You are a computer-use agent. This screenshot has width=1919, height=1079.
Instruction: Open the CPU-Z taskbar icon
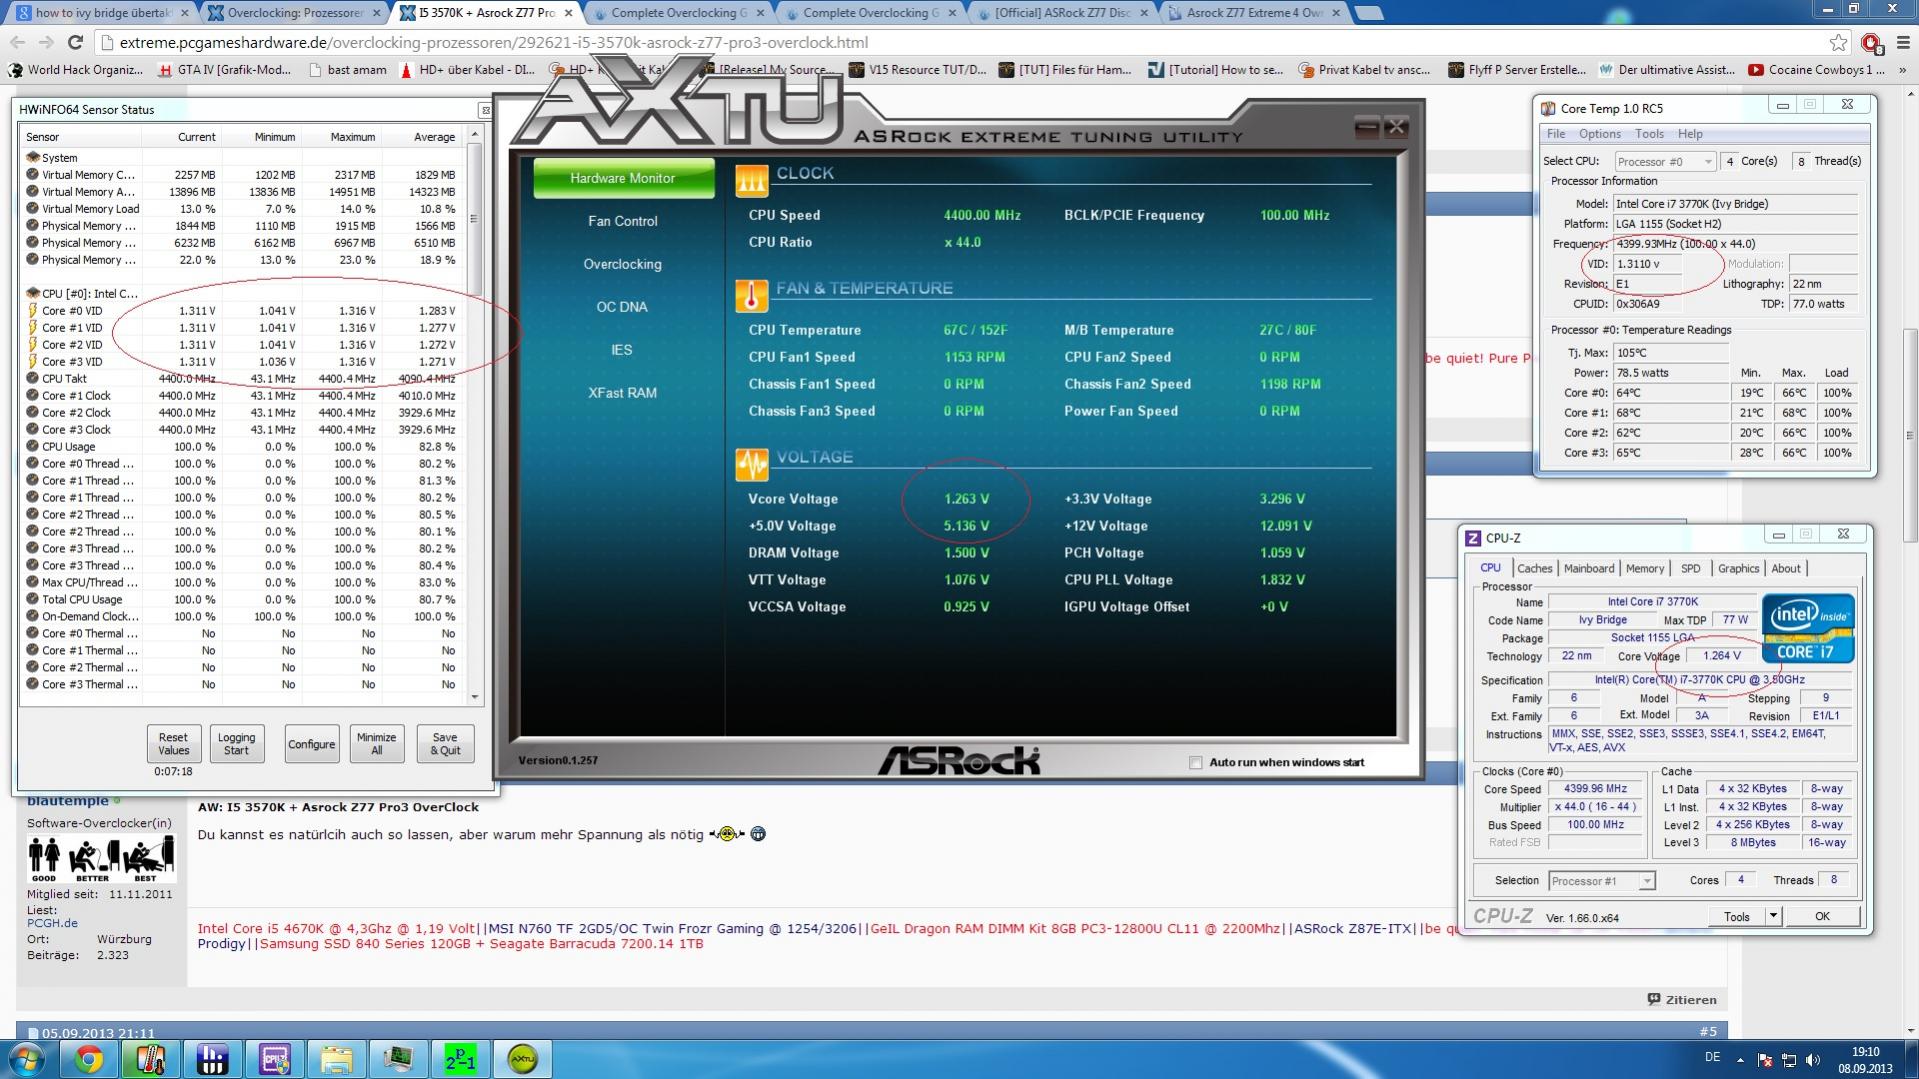pyautogui.click(x=275, y=1059)
